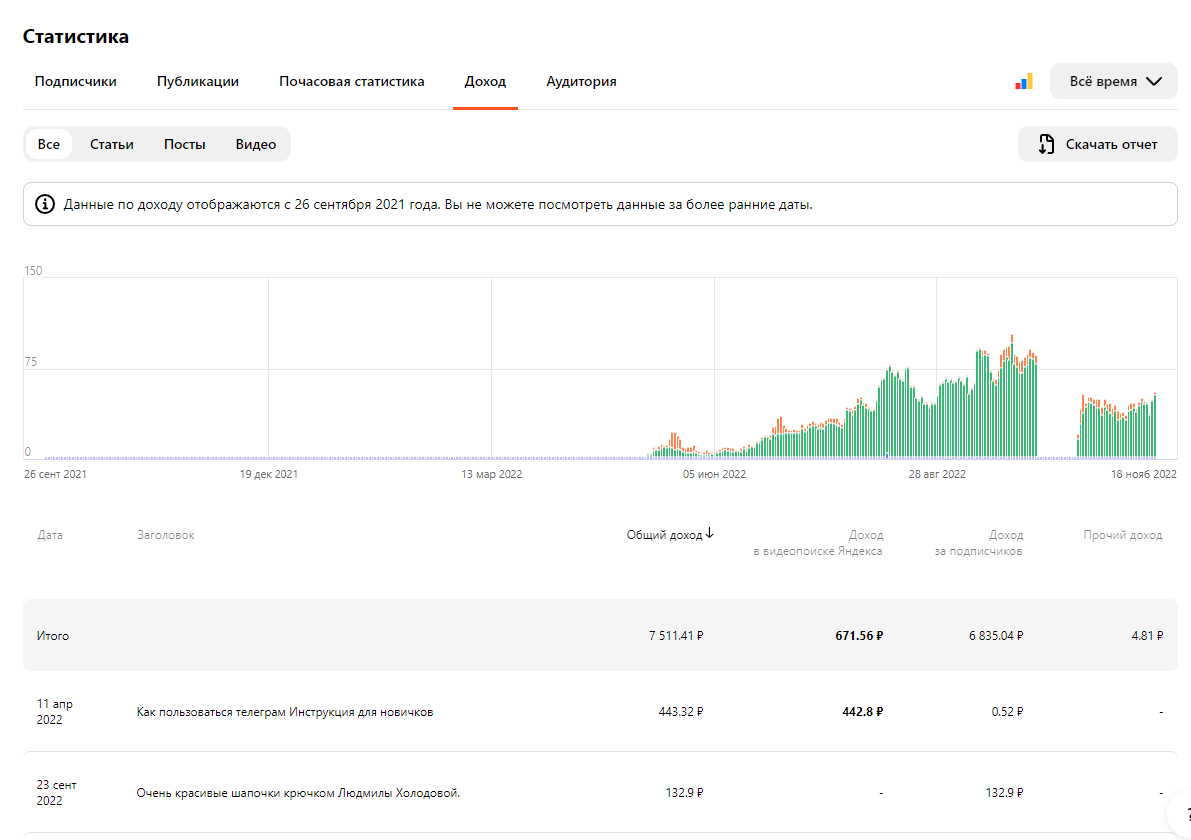
Task: Click the Скачать отчет button
Action: click(1098, 144)
